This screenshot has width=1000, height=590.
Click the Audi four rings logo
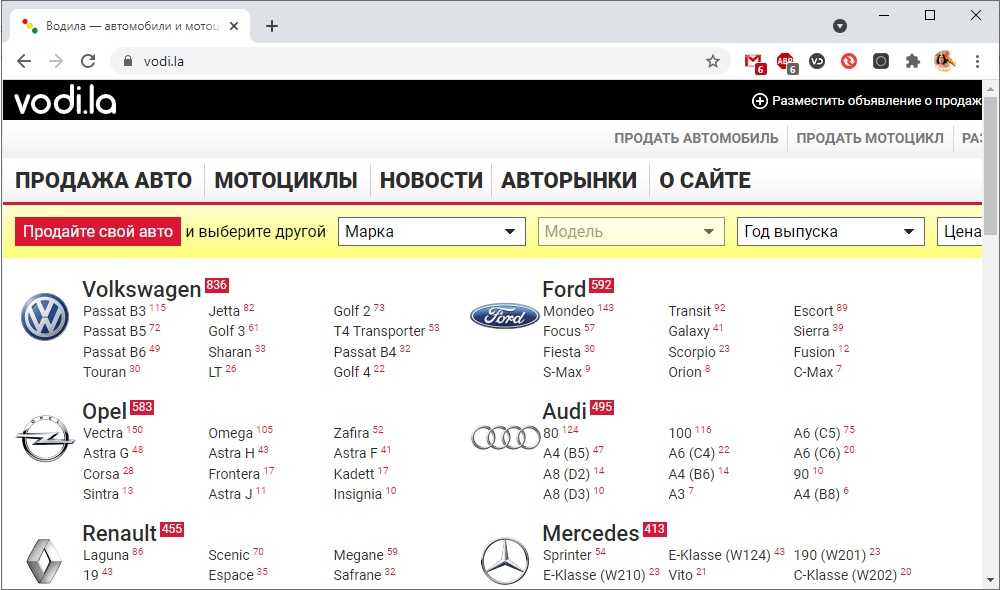pos(505,438)
